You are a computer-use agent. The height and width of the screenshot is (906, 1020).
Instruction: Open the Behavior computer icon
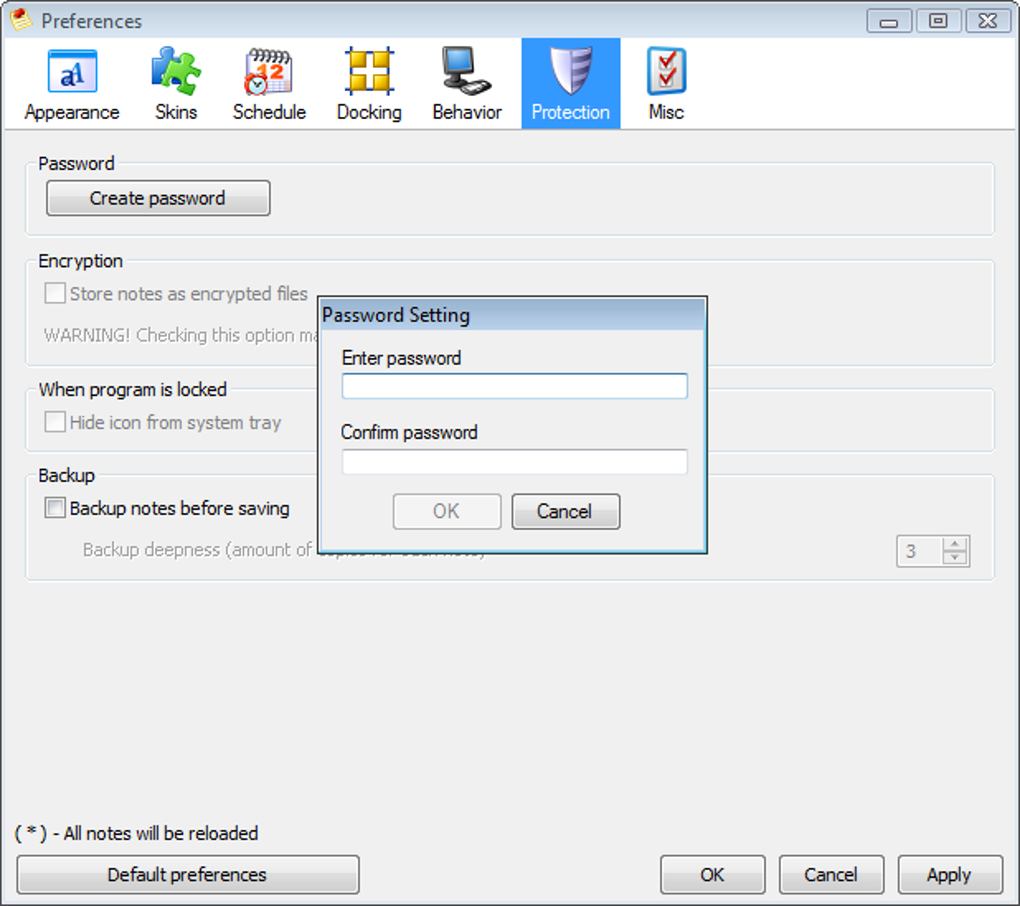[x=466, y=70]
